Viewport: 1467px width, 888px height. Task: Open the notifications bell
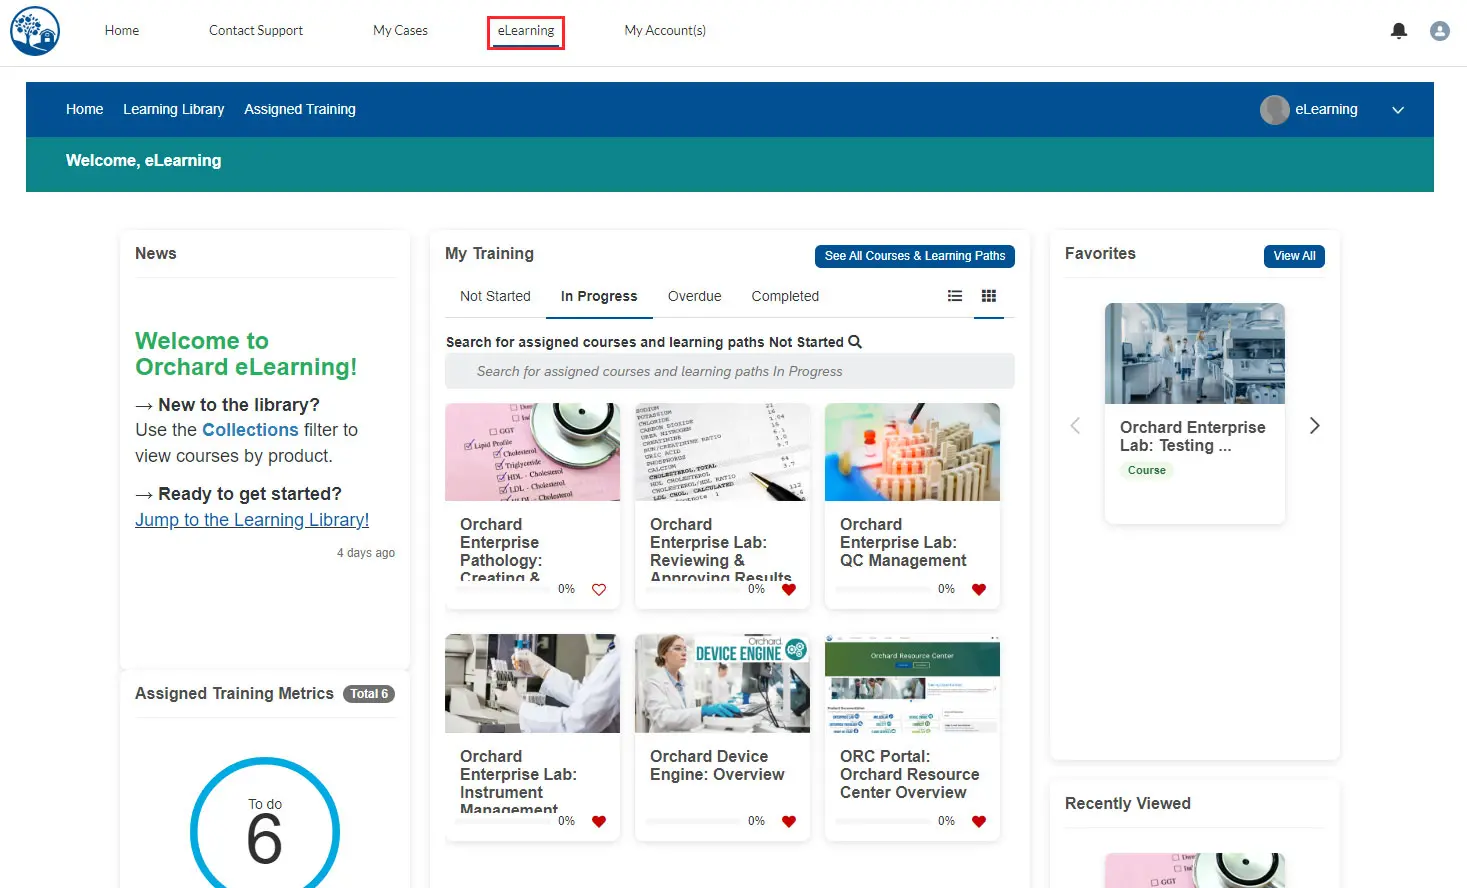[1399, 31]
